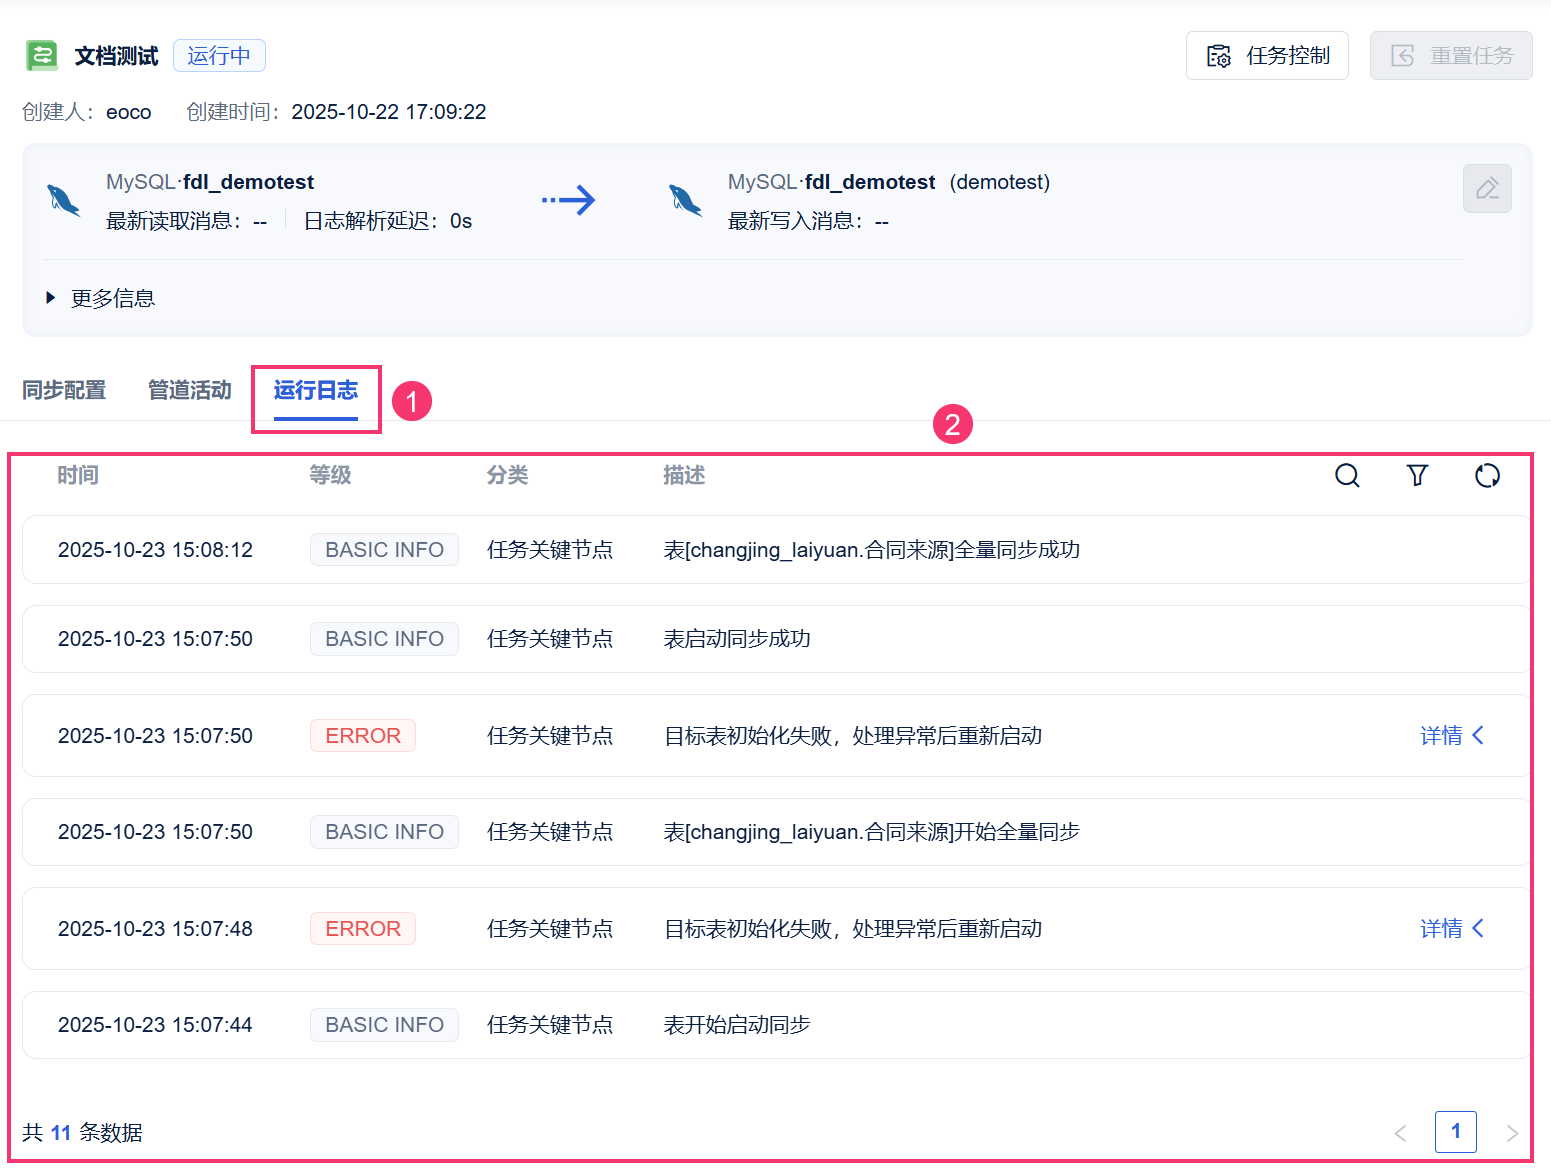Select the 运行日志 tab
The width and height of the screenshot is (1551, 1173).
point(316,390)
